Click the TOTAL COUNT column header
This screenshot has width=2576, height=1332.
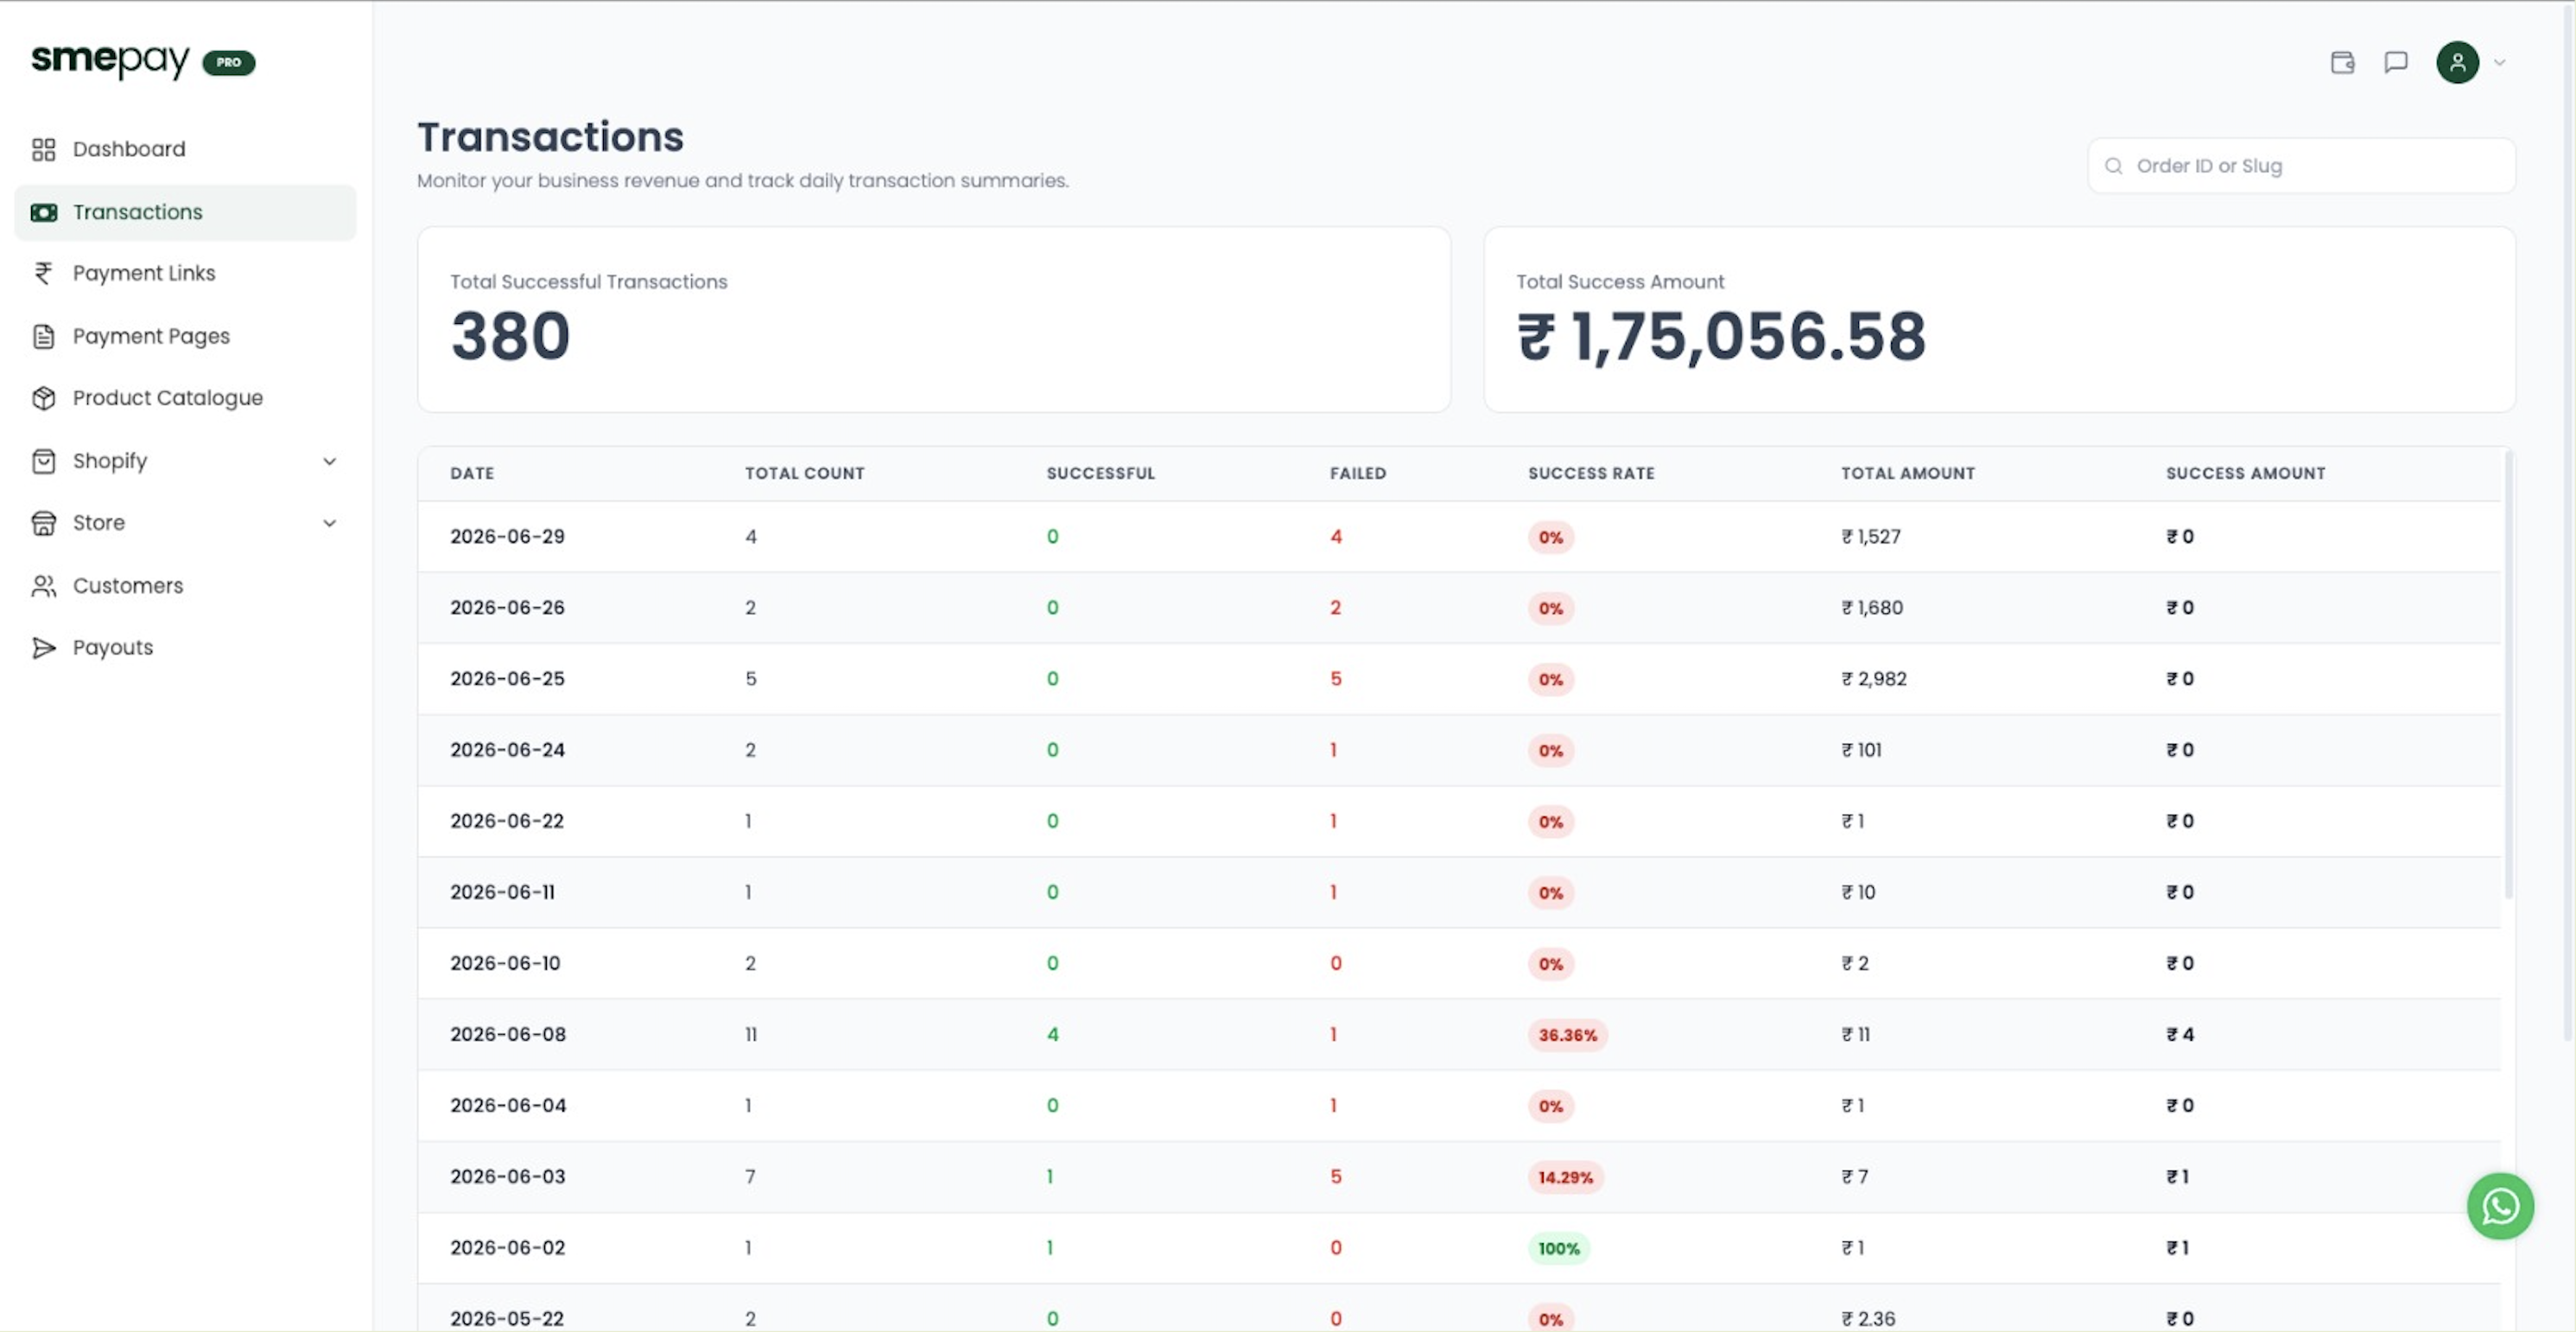click(804, 473)
